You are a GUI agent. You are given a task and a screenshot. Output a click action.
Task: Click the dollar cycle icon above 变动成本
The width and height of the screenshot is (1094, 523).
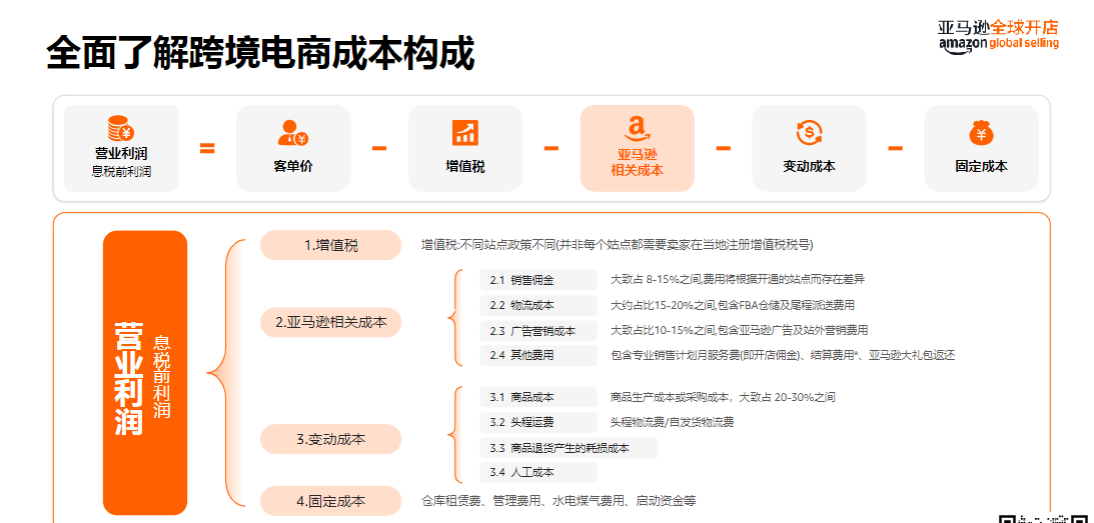809,132
